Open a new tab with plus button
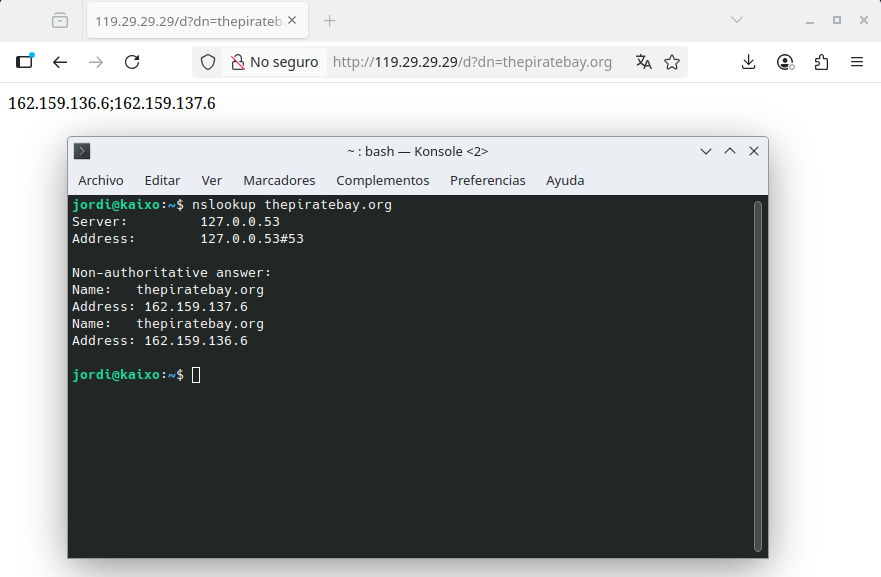The image size is (881, 577). coord(330,20)
